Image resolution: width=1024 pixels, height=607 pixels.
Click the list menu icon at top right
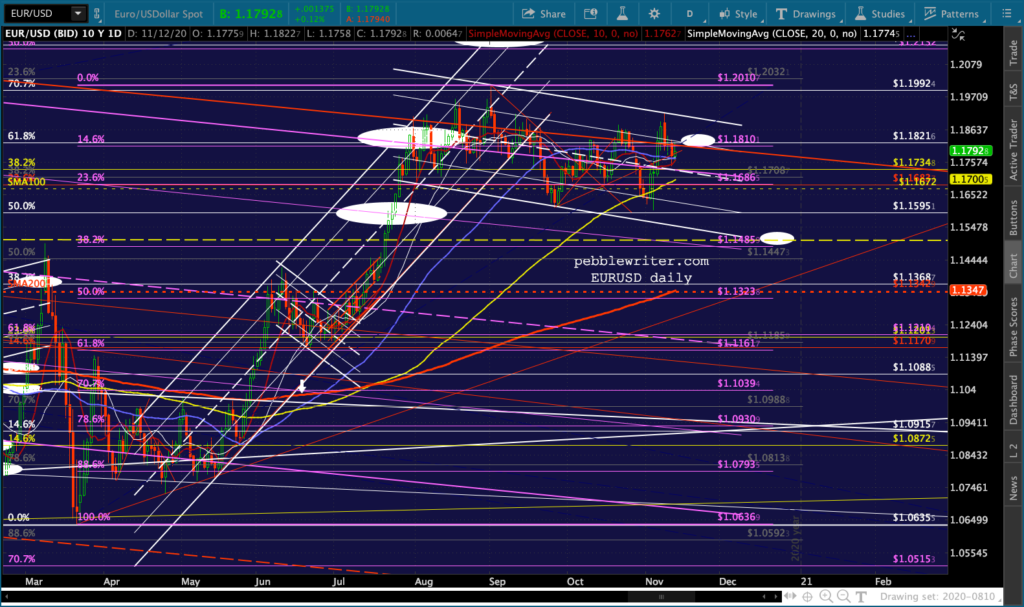tap(1008, 14)
